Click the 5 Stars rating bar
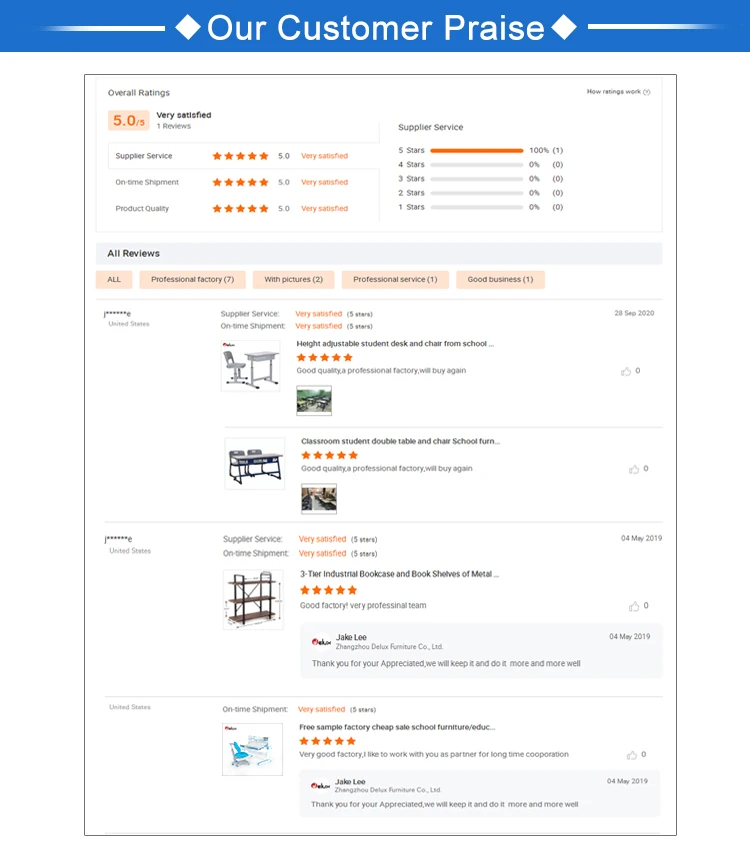 tap(476, 151)
